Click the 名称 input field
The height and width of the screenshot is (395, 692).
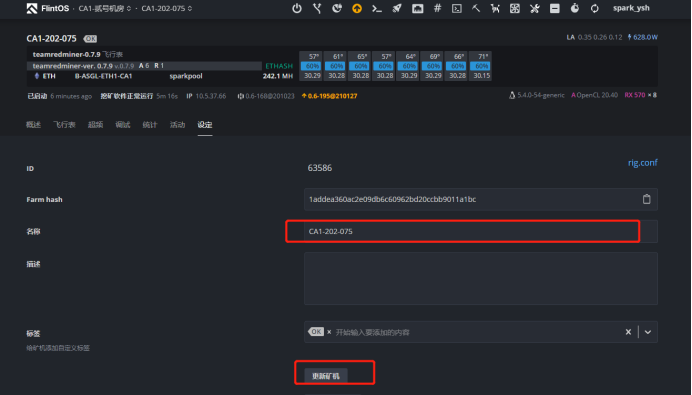481,231
